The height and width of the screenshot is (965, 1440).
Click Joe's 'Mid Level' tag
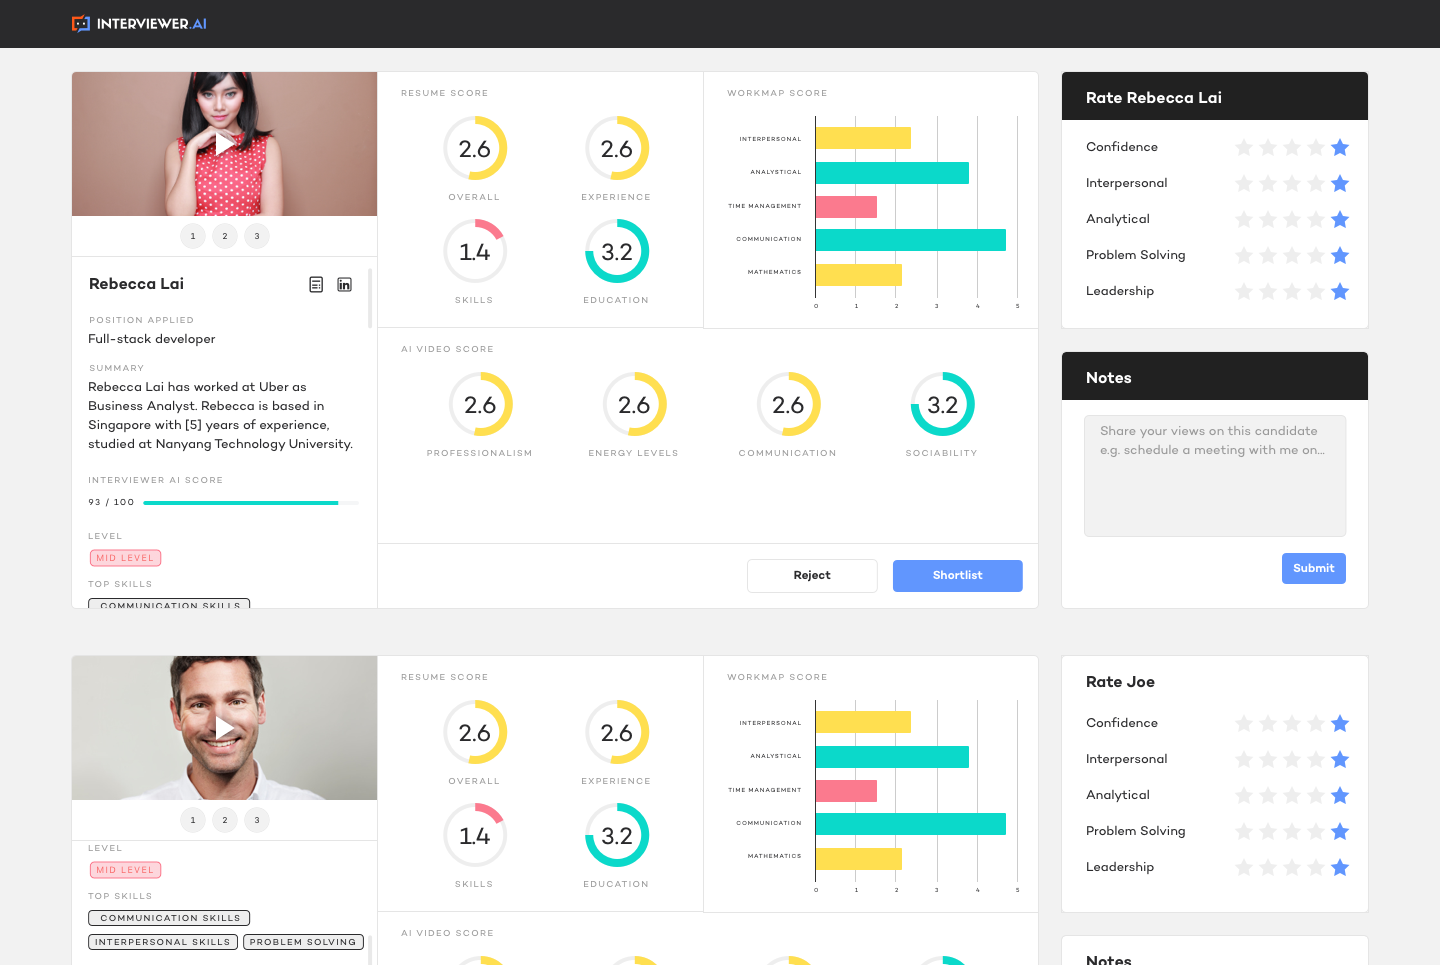[x=126, y=870]
